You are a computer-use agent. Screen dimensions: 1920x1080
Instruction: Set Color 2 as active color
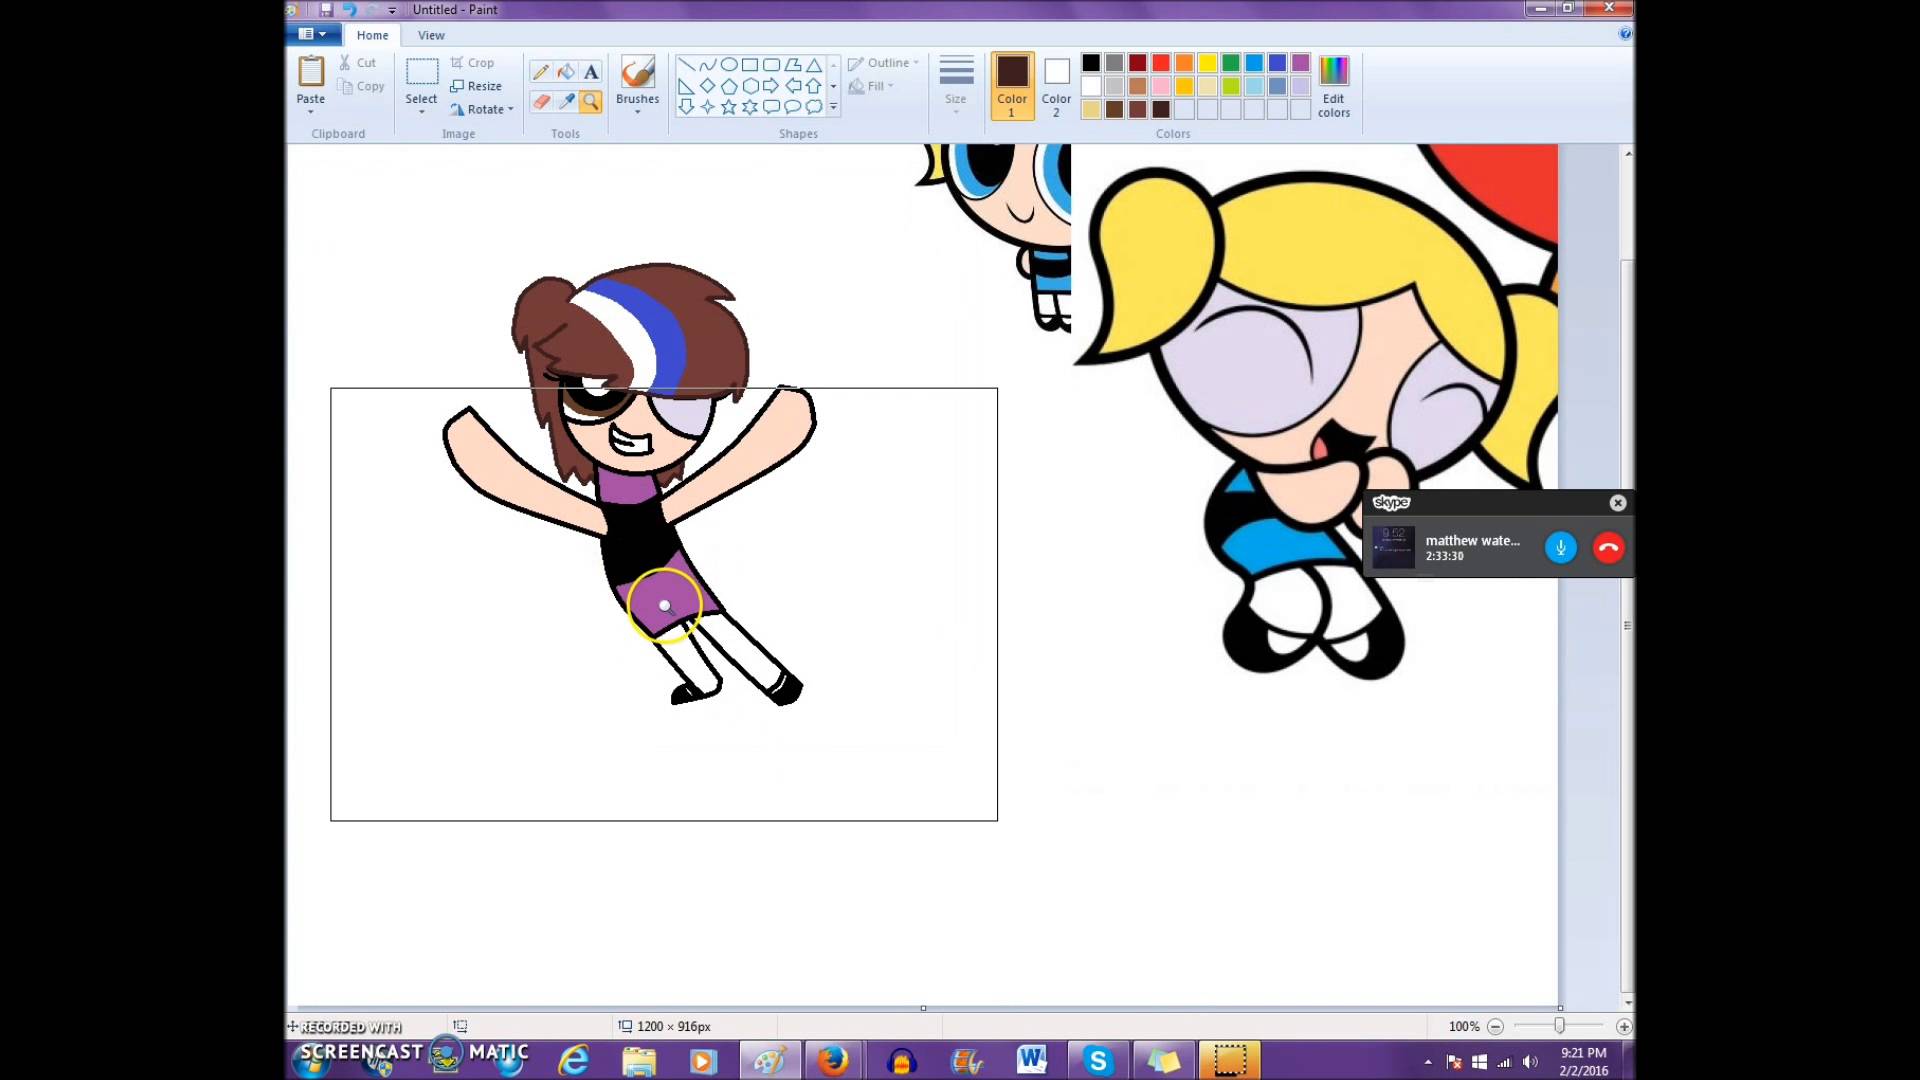click(1056, 85)
